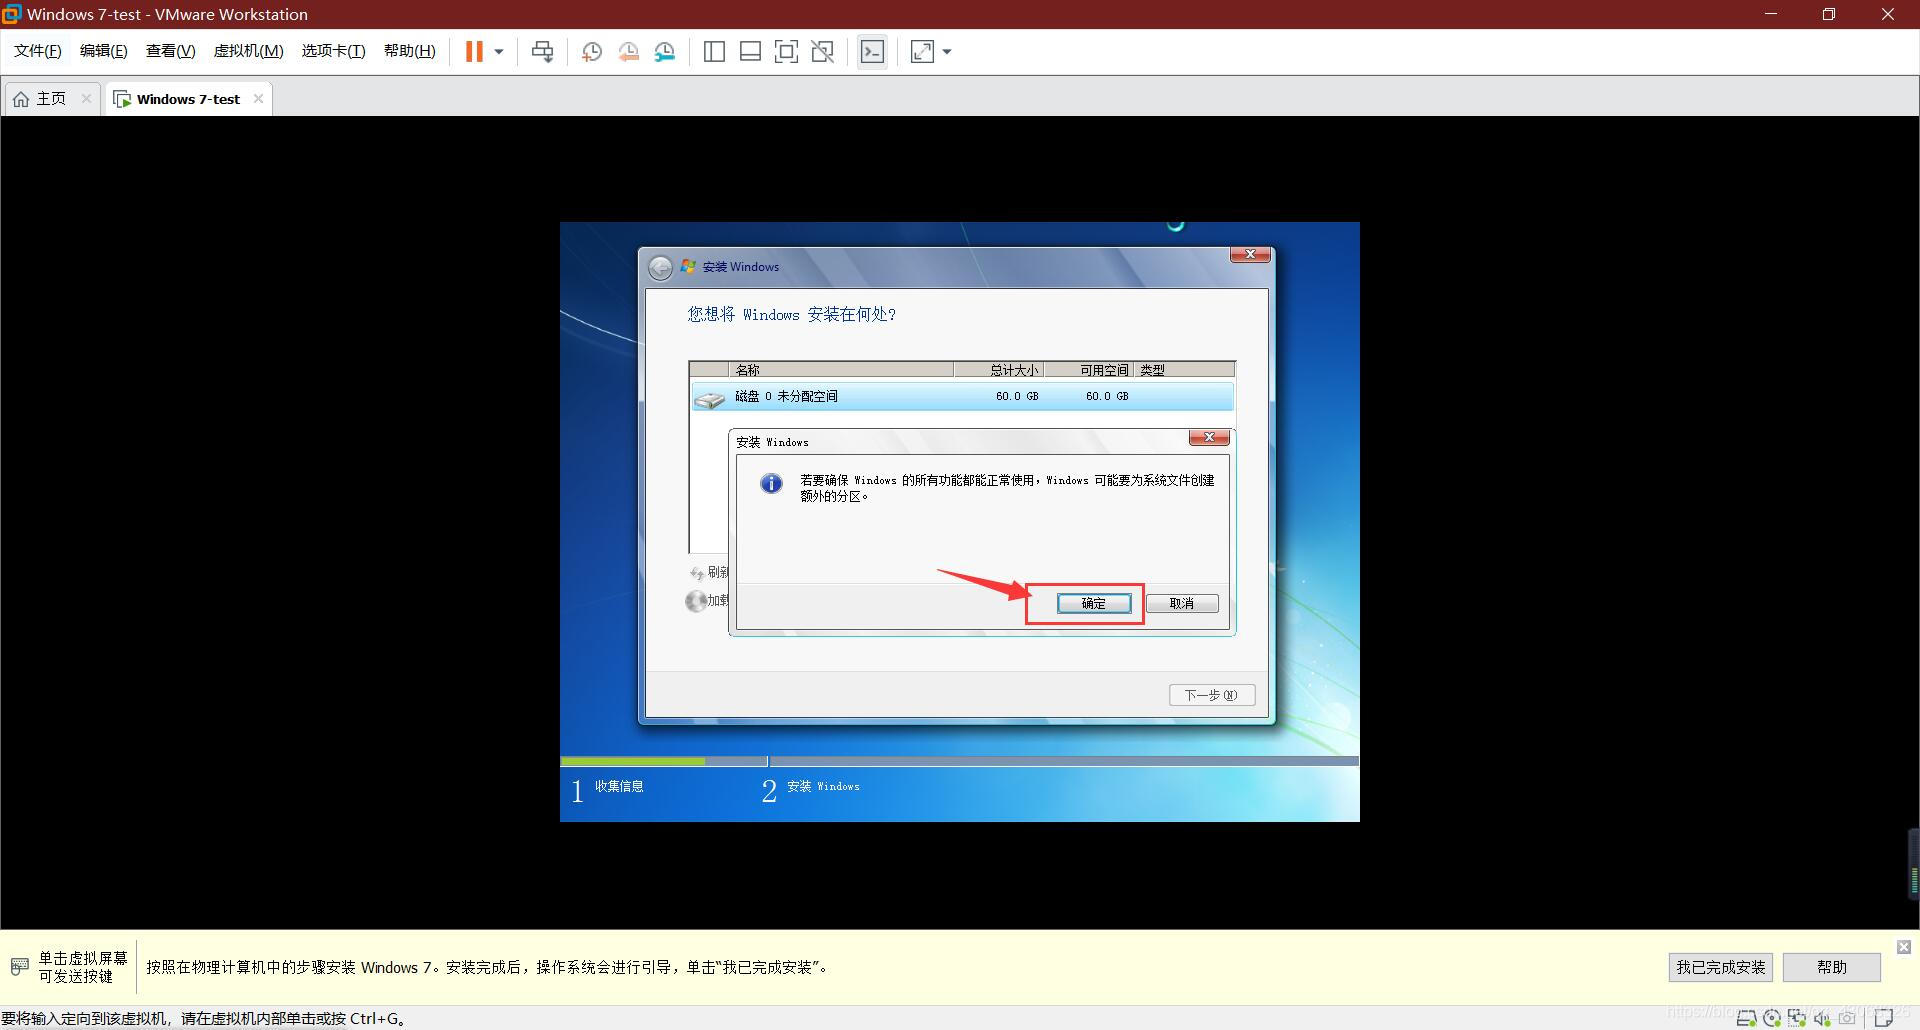Click the hard disk status icon
The width and height of the screenshot is (1920, 1030).
pyautogui.click(x=1747, y=1019)
